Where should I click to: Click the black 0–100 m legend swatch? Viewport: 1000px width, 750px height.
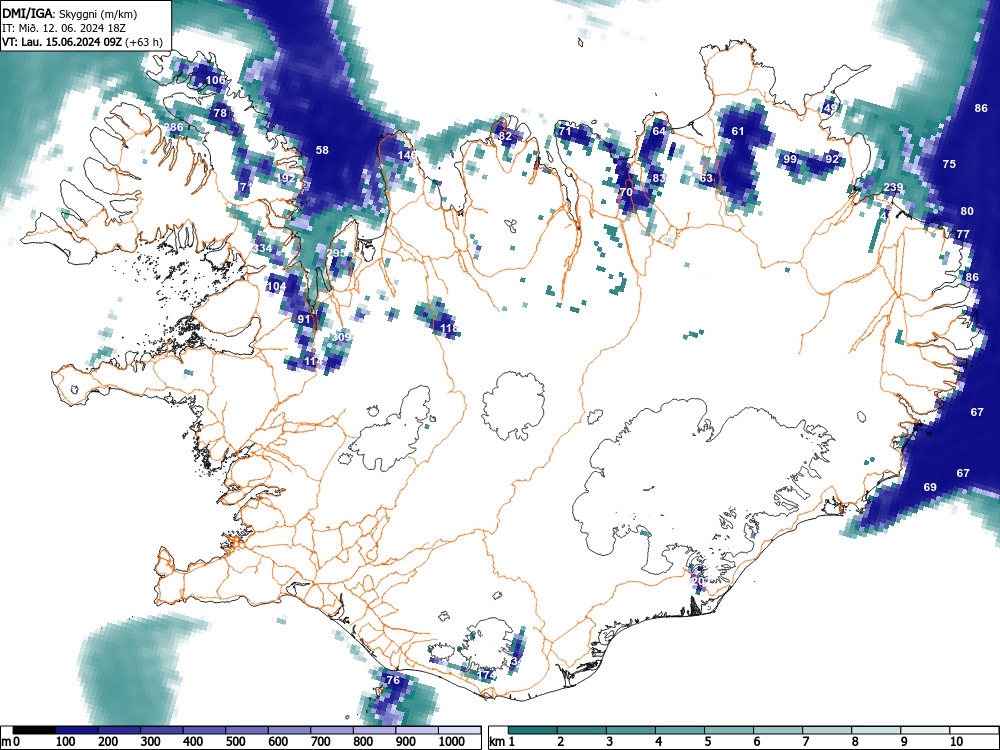coord(34,730)
